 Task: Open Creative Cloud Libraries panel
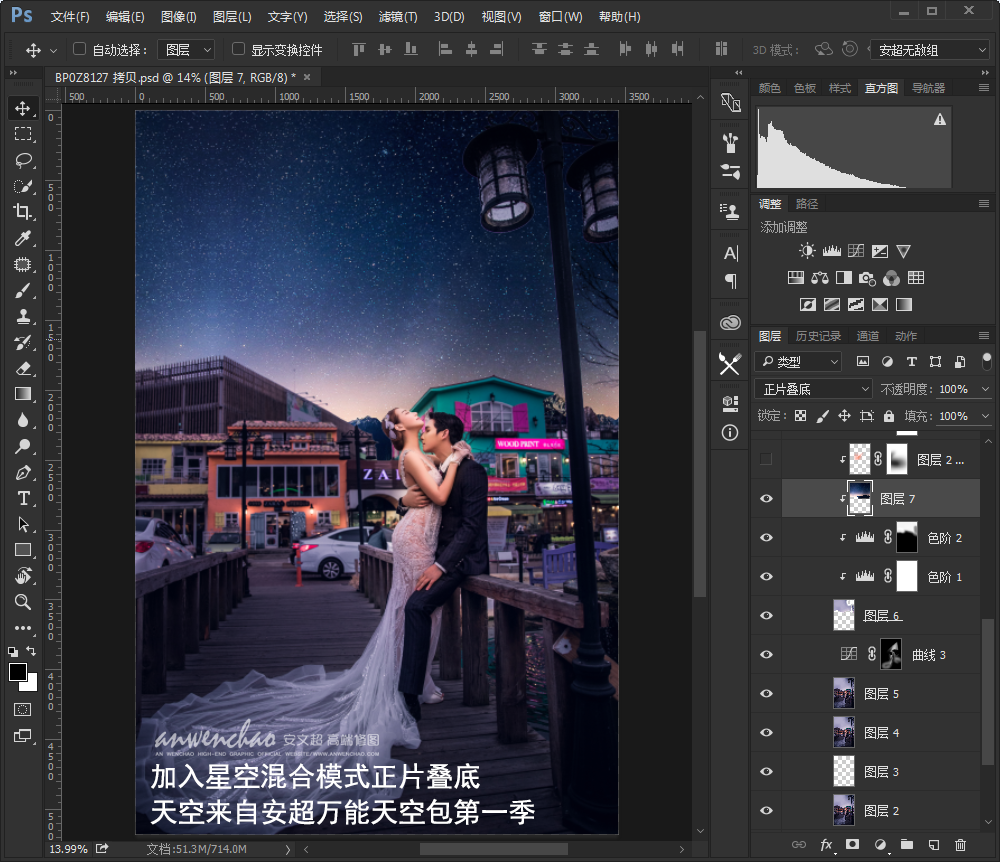coord(730,323)
